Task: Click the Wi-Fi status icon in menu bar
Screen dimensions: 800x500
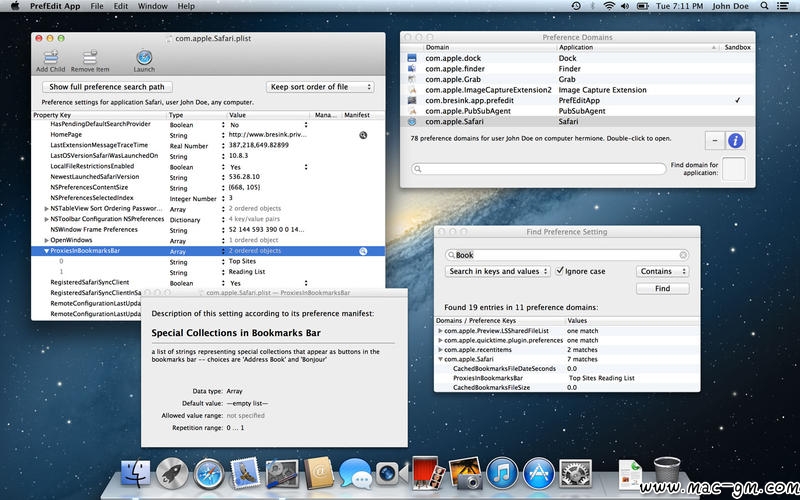Action: [x=609, y=6]
